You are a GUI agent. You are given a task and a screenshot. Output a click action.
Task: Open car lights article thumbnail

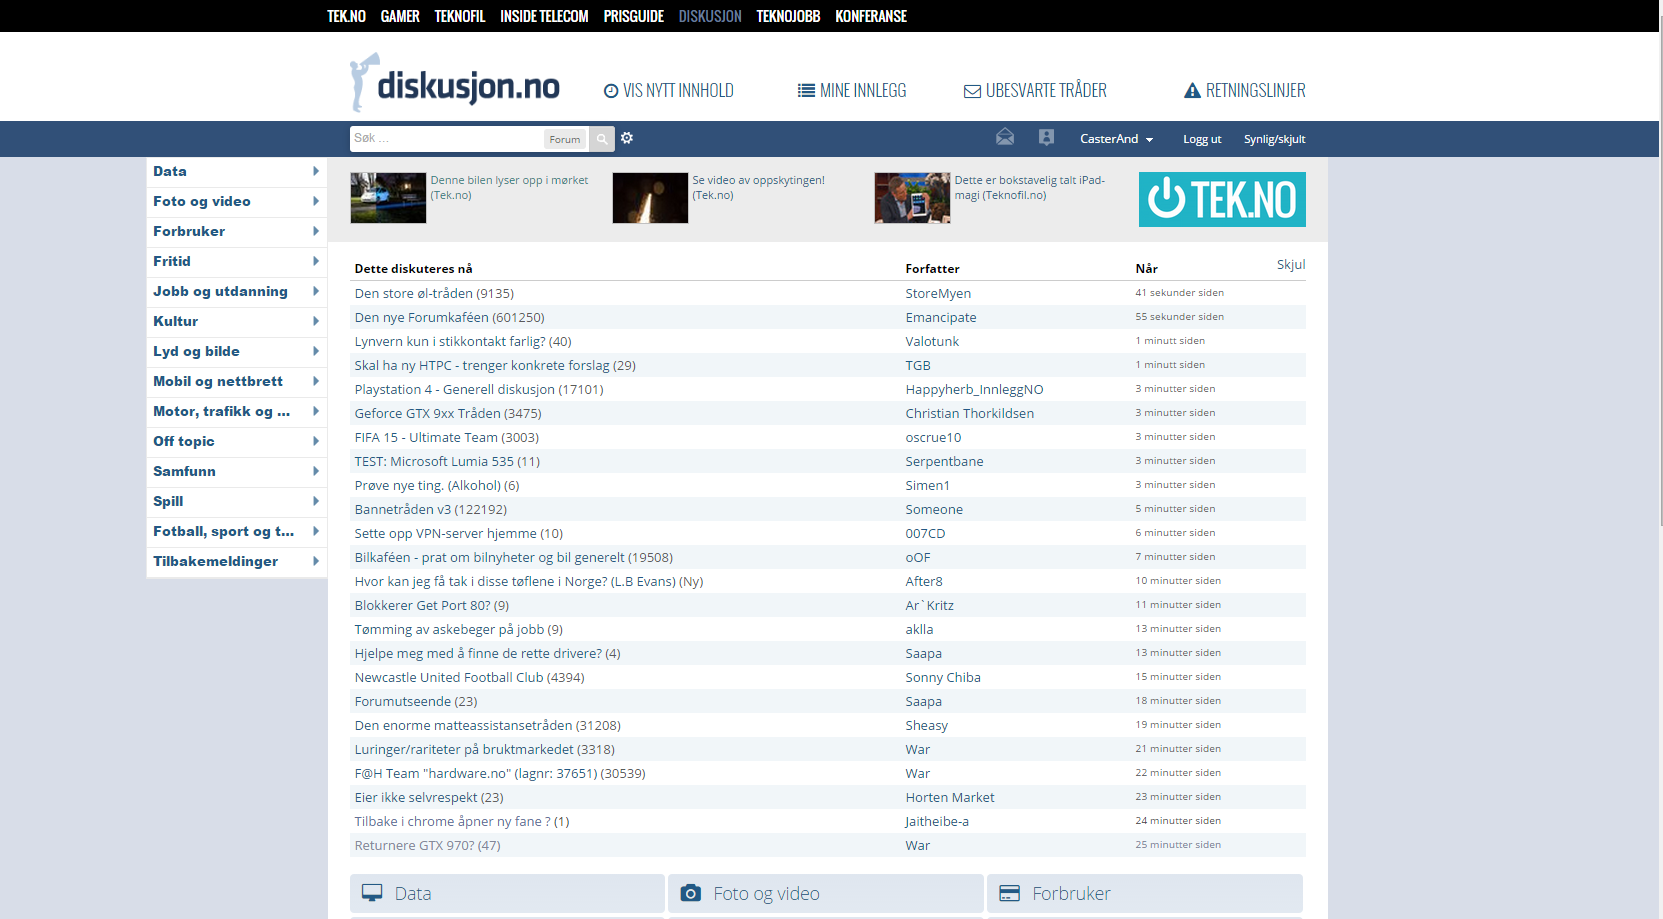click(x=388, y=197)
